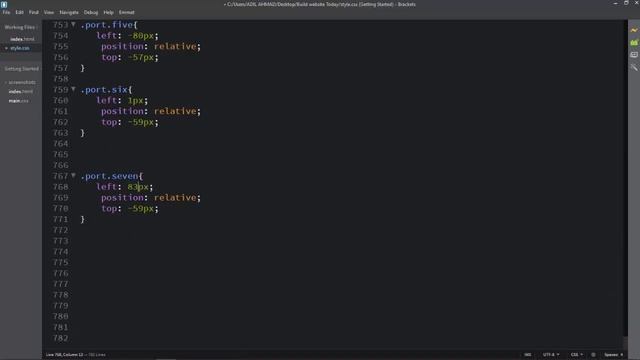
Task: Click the cursor position text in status bar
Action: coord(64,355)
